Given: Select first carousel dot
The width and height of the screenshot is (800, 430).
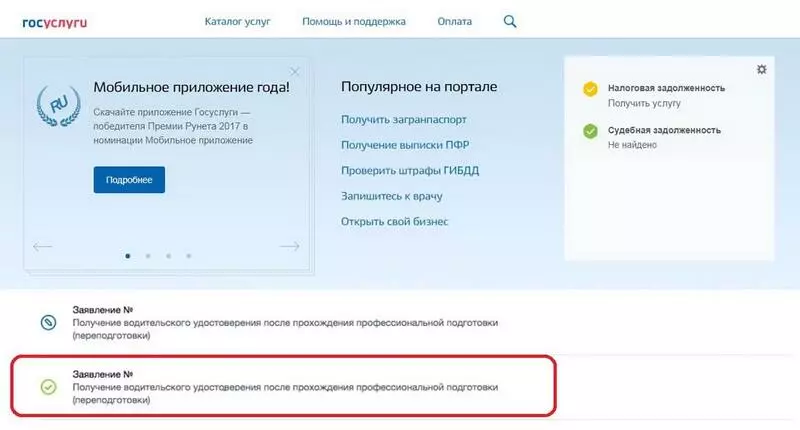Looking at the screenshot, I should point(128,256).
